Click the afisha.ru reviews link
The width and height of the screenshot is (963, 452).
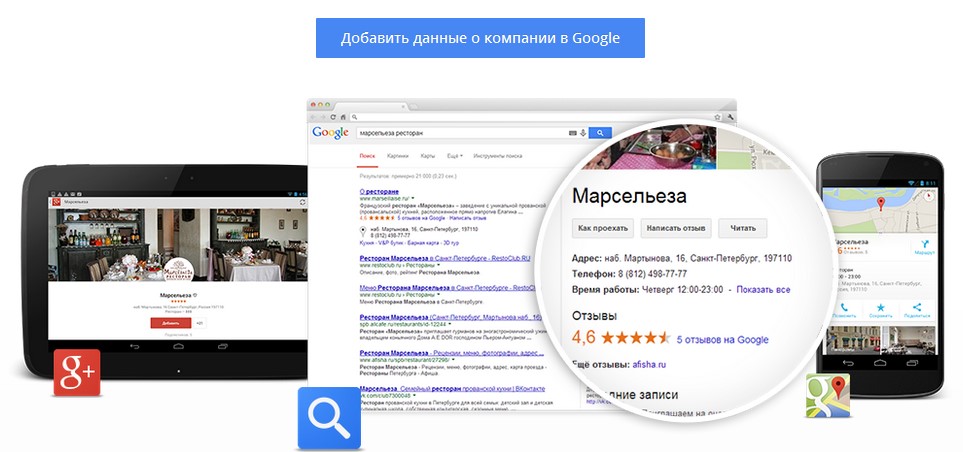point(649,364)
